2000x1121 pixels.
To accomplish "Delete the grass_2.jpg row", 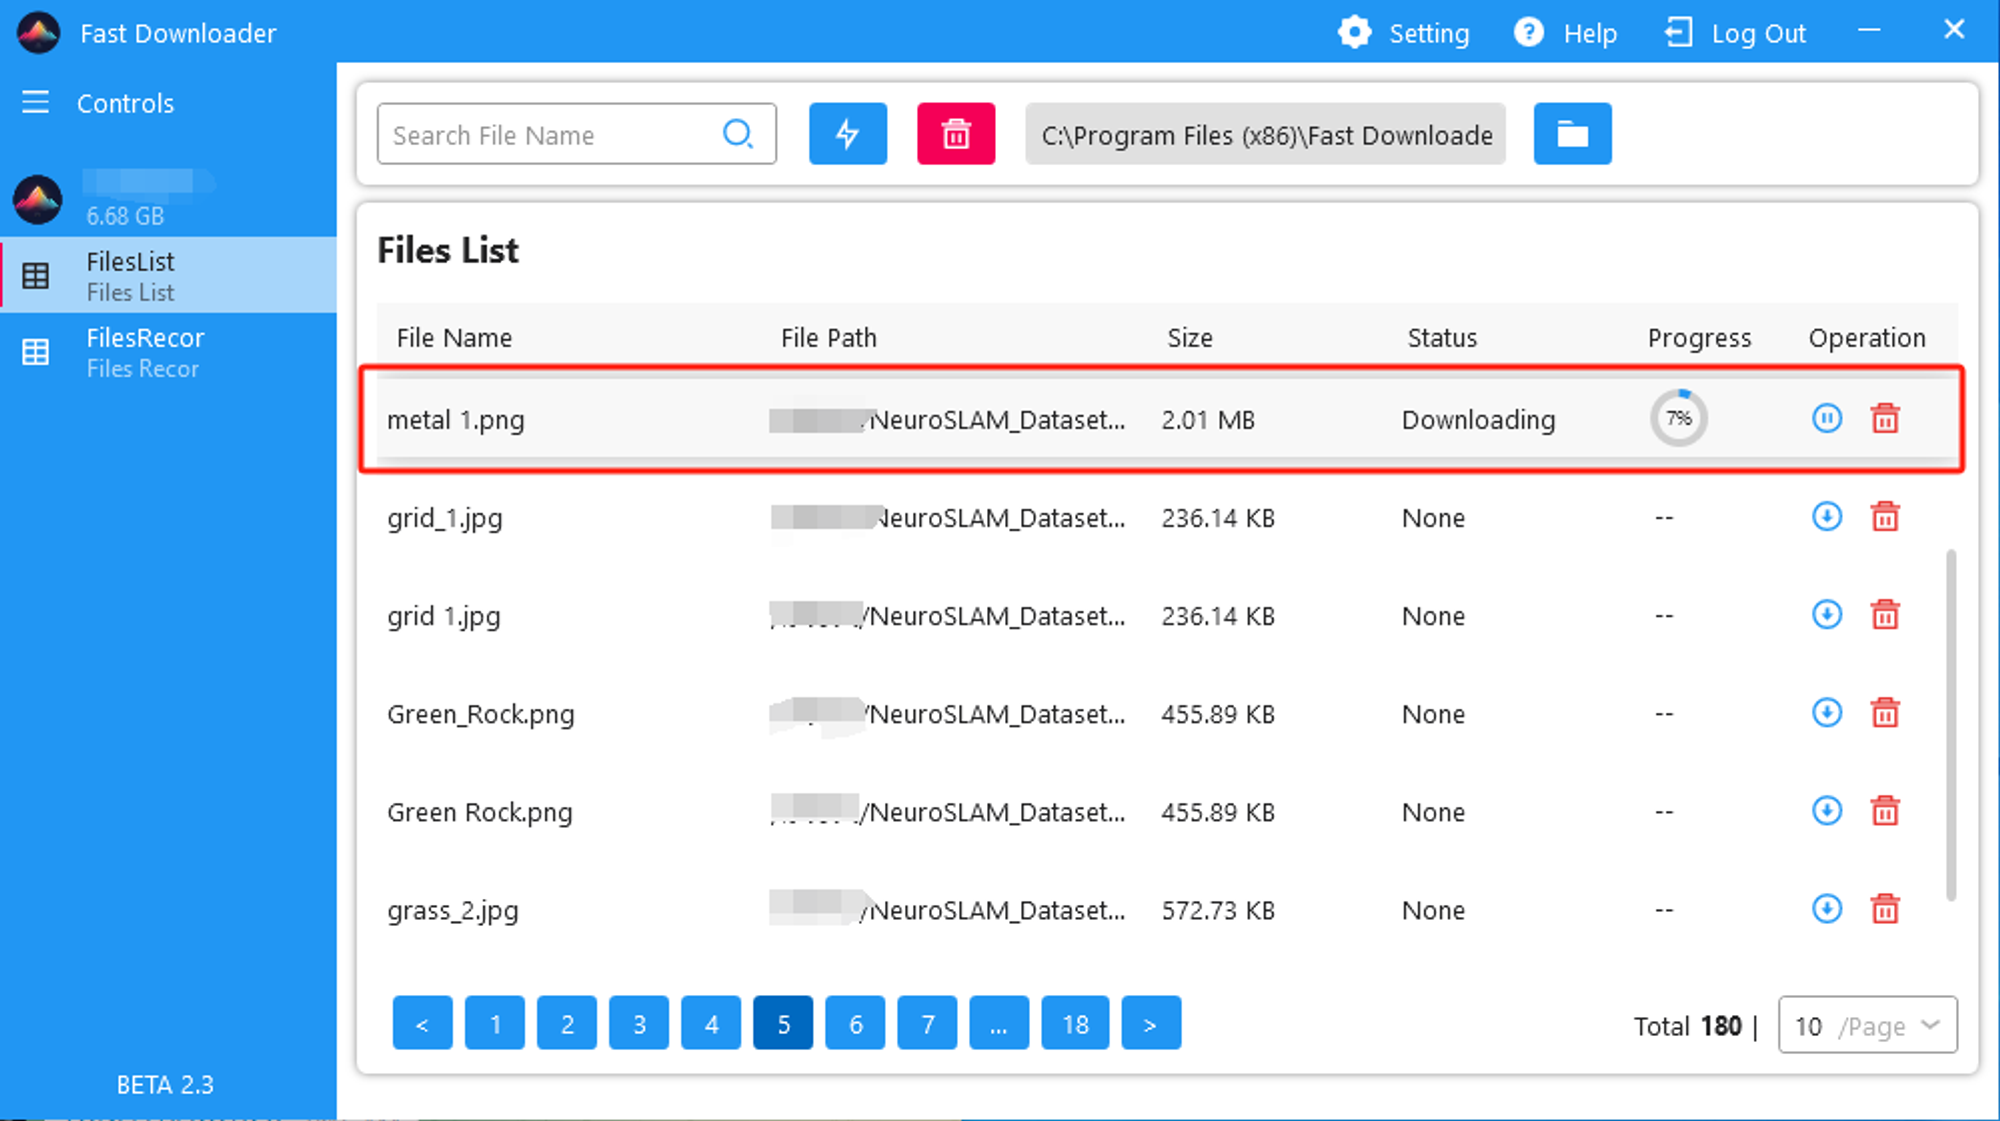I will [1885, 909].
